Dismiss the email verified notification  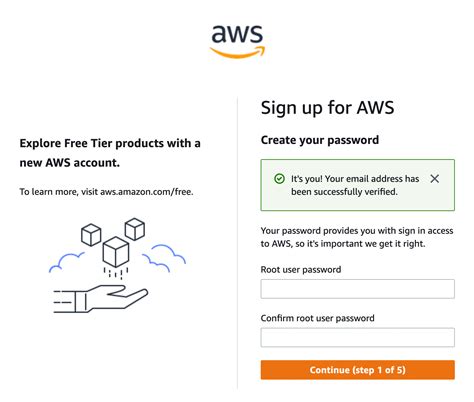click(434, 179)
